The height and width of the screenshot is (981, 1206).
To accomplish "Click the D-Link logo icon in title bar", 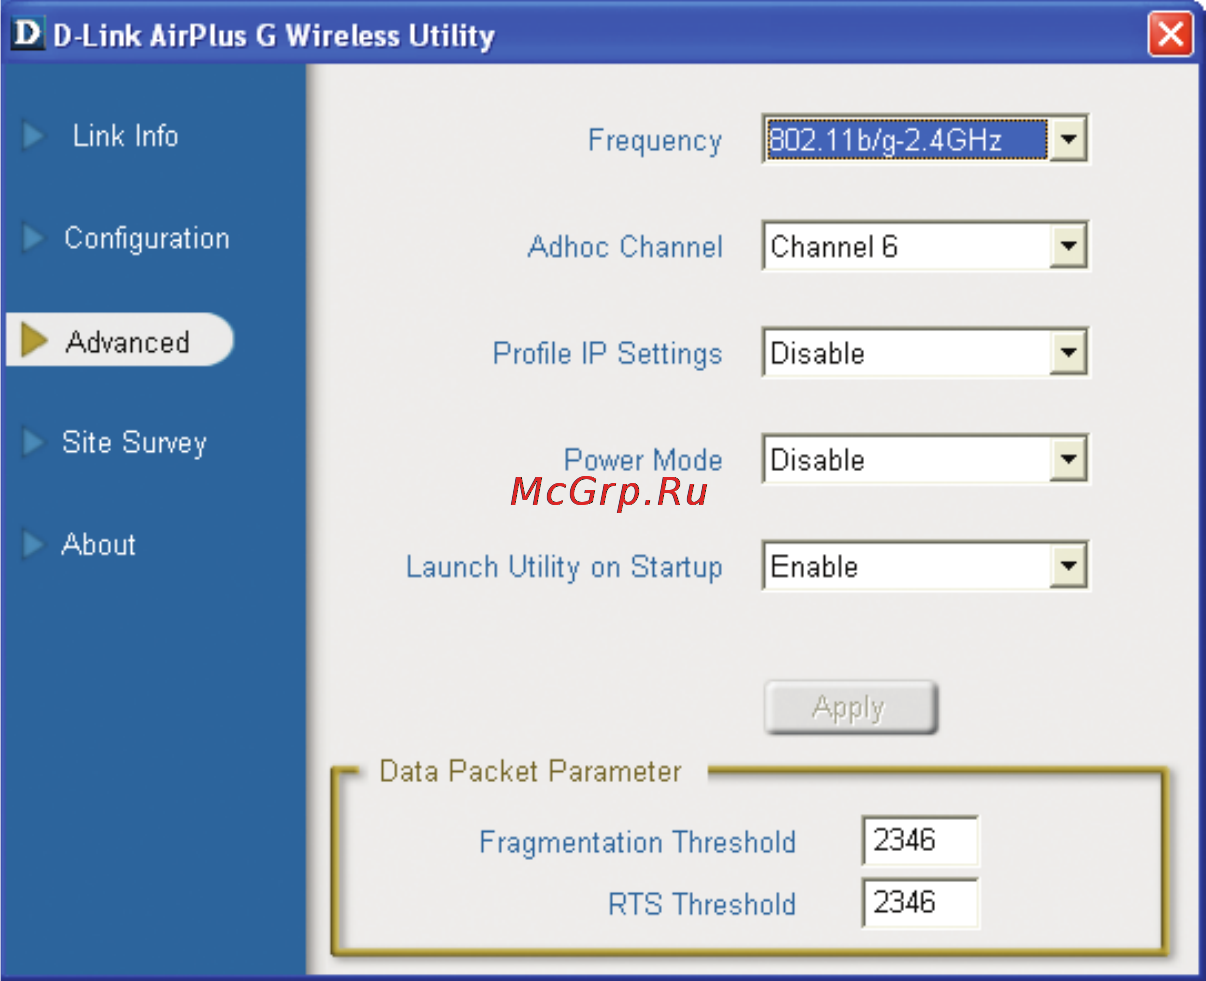I will click(27, 34).
